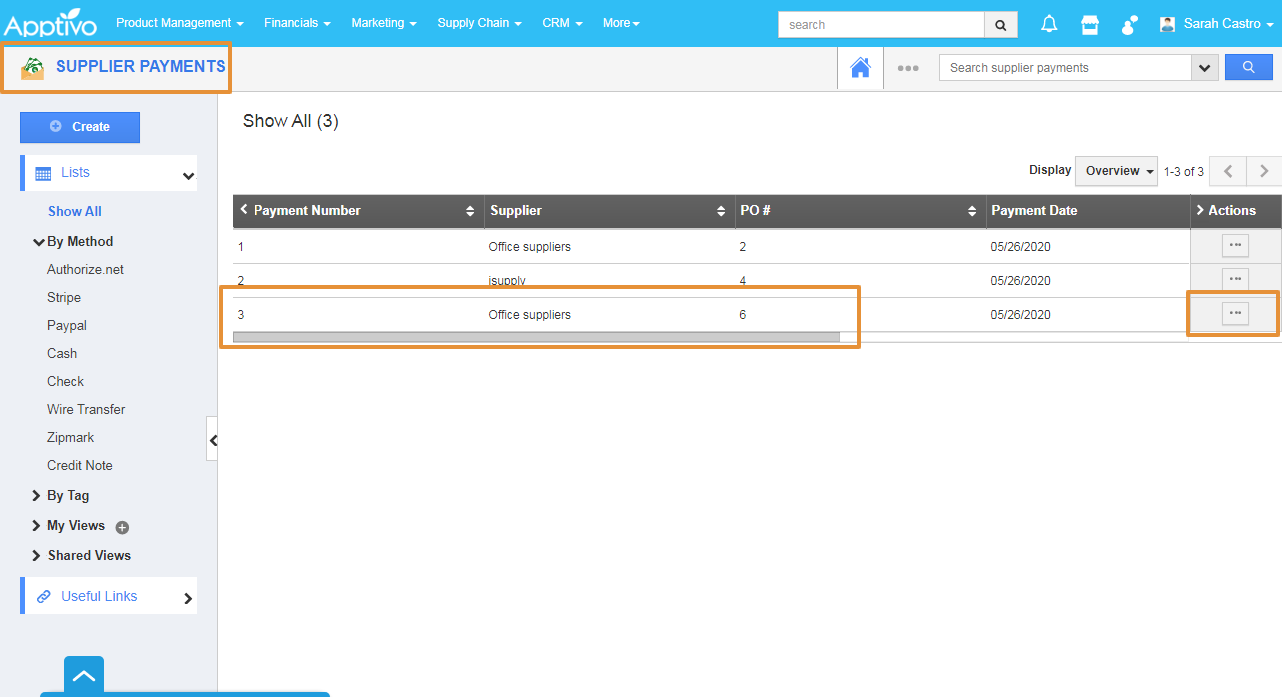Click PO number 6 cell
Viewport: 1282px width, 697px height.
click(743, 315)
